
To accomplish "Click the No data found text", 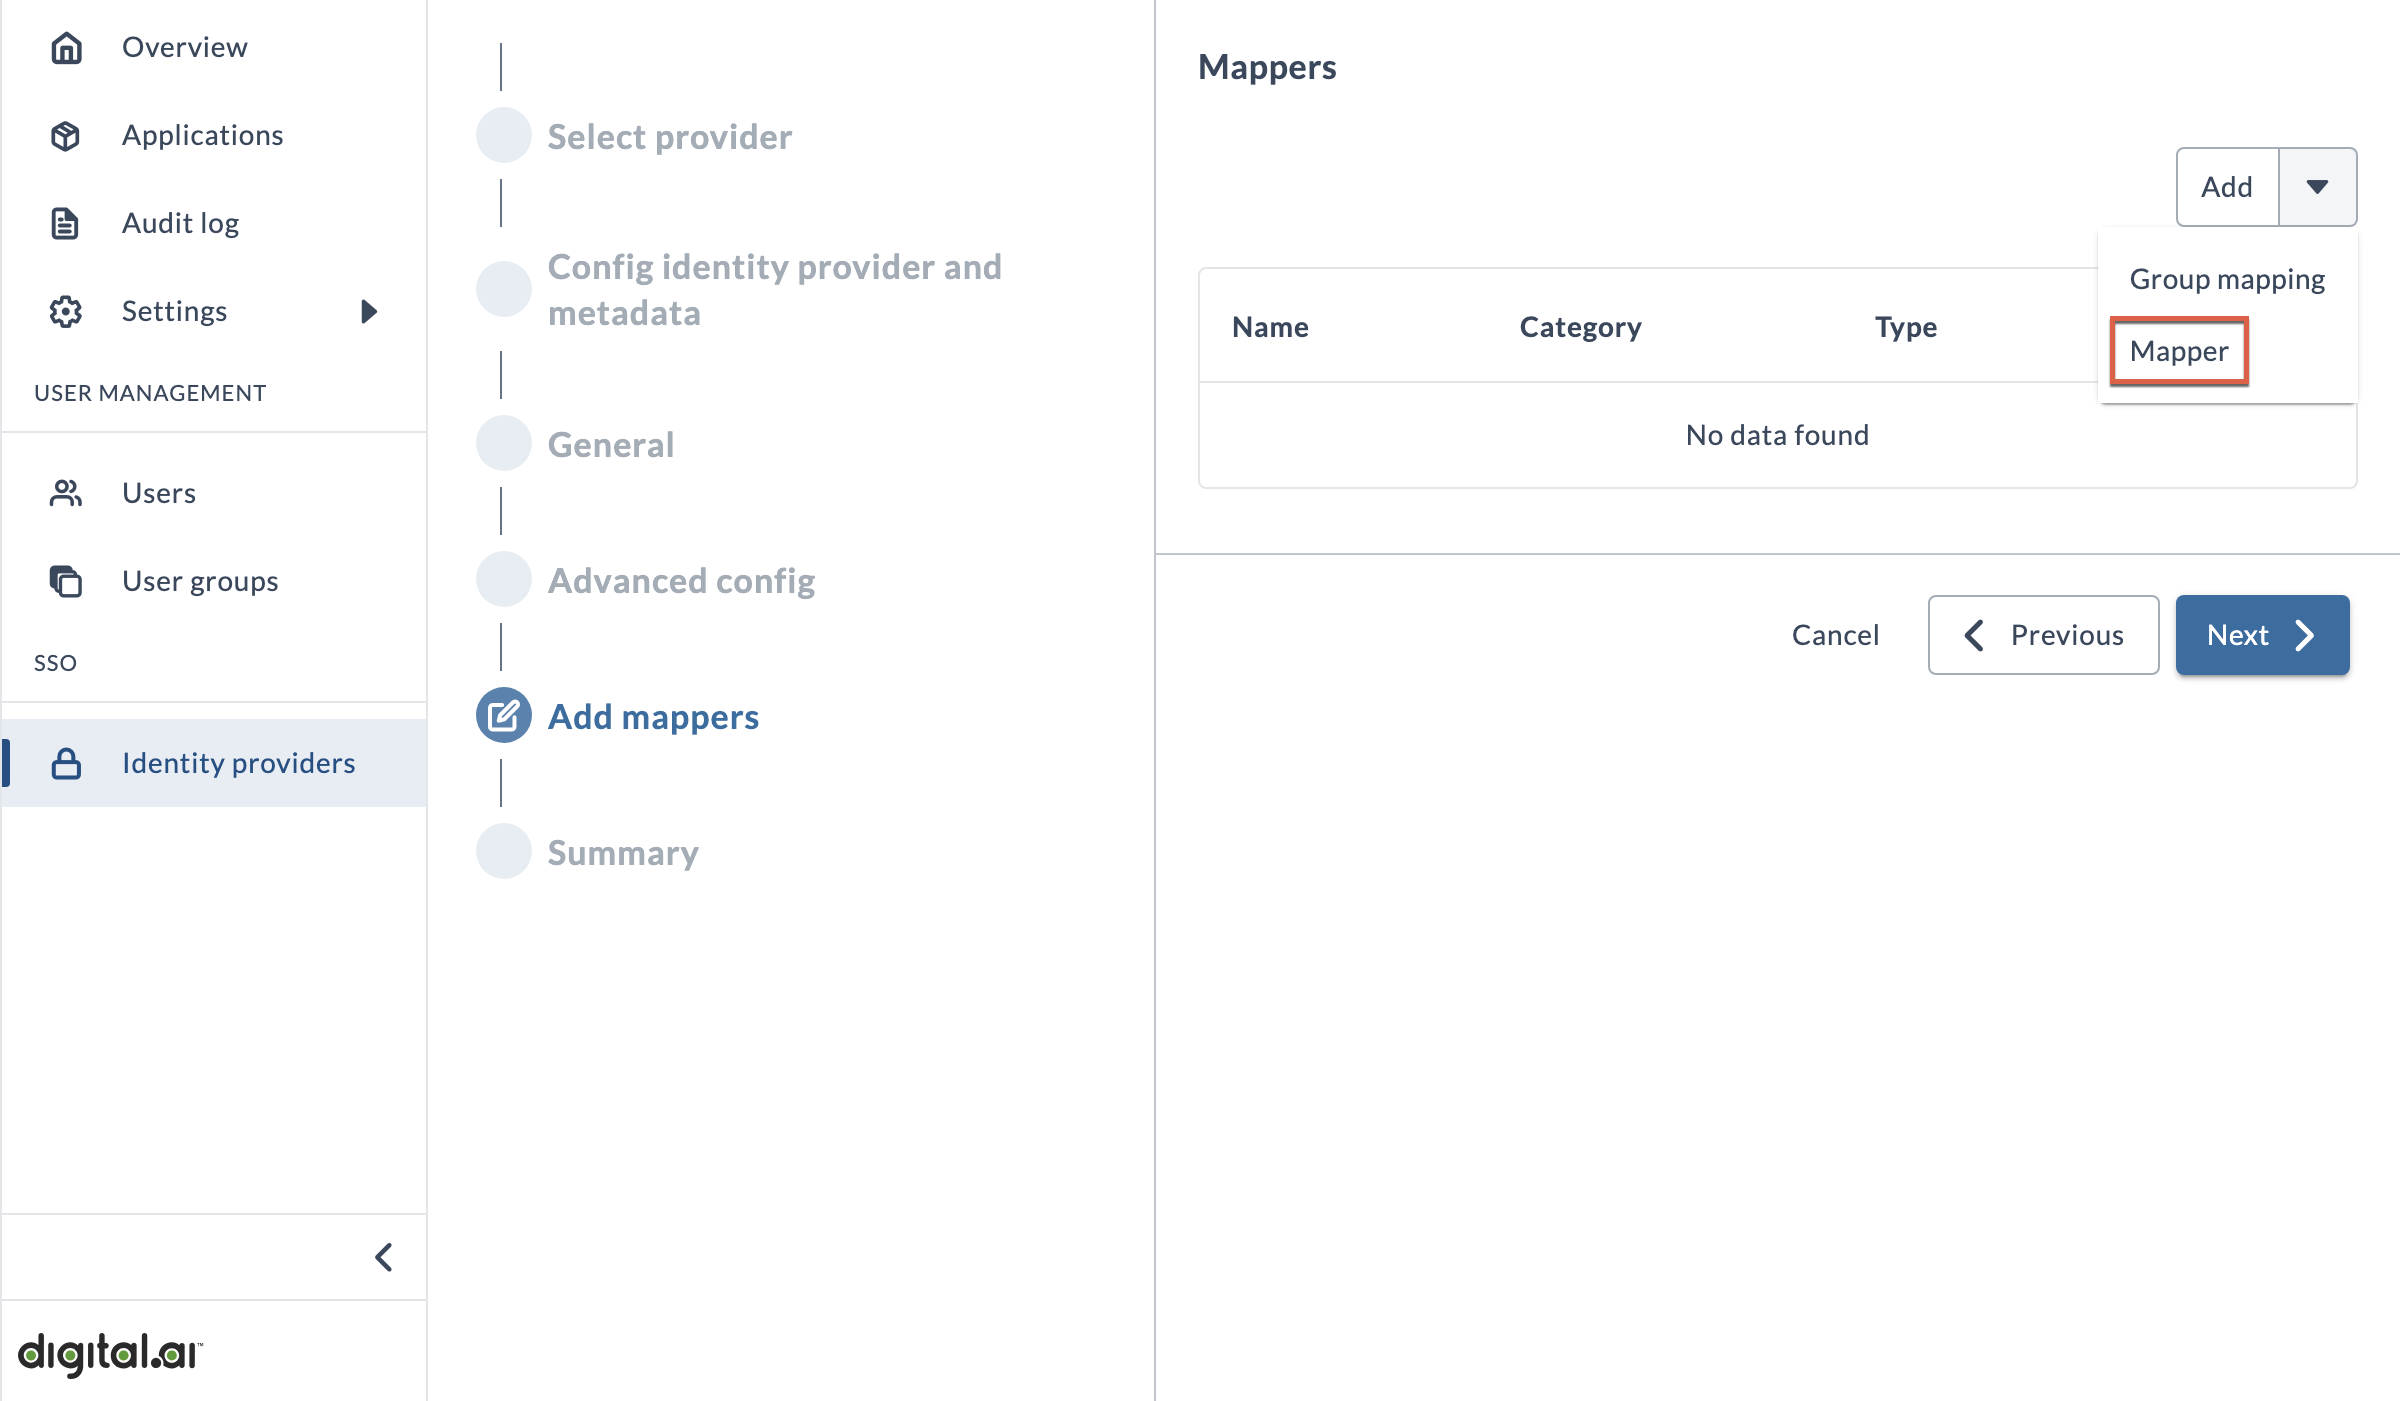I will coord(1777,435).
